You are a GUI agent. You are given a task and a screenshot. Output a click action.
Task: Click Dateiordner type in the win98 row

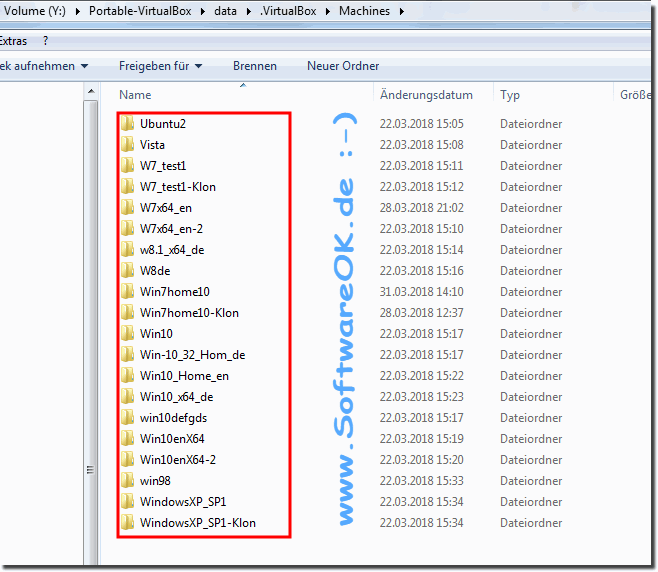[531, 481]
